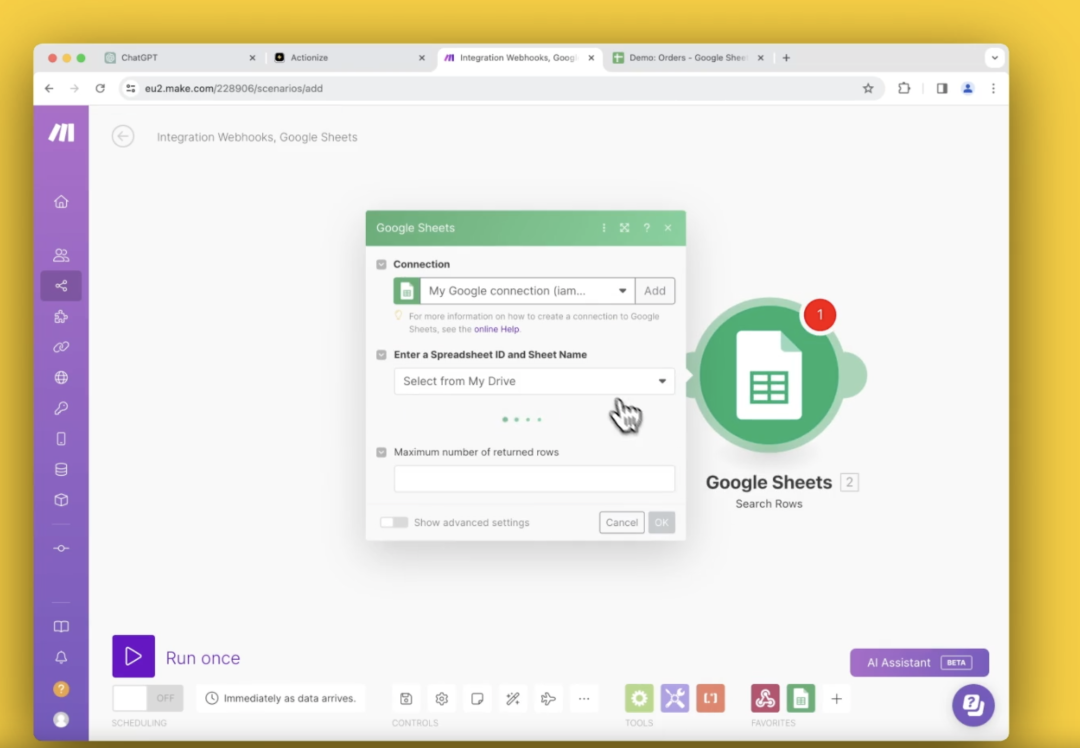This screenshot has height=748, width=1080.
Task: Bookmark page with star icon
Action: (x=868, y=88)
